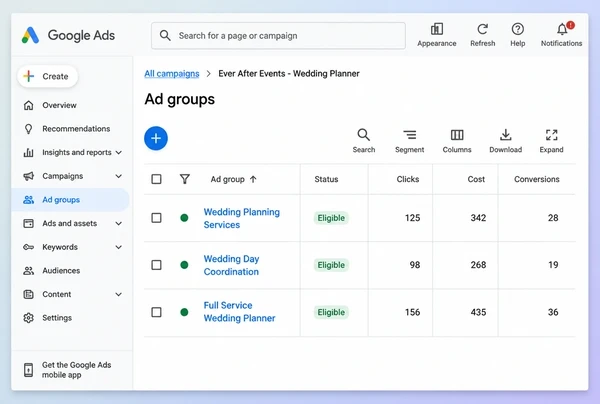The width and height of the screenshot is (600, 404).
Task: Click the page or campaign search field
Action: 278,36
